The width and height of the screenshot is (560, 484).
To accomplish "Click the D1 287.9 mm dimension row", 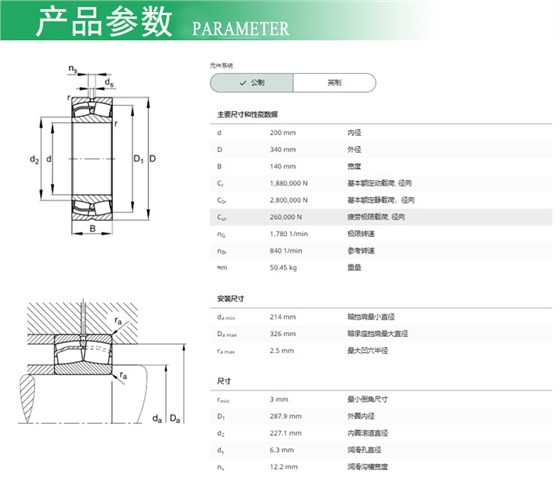I will pos(381,416).
